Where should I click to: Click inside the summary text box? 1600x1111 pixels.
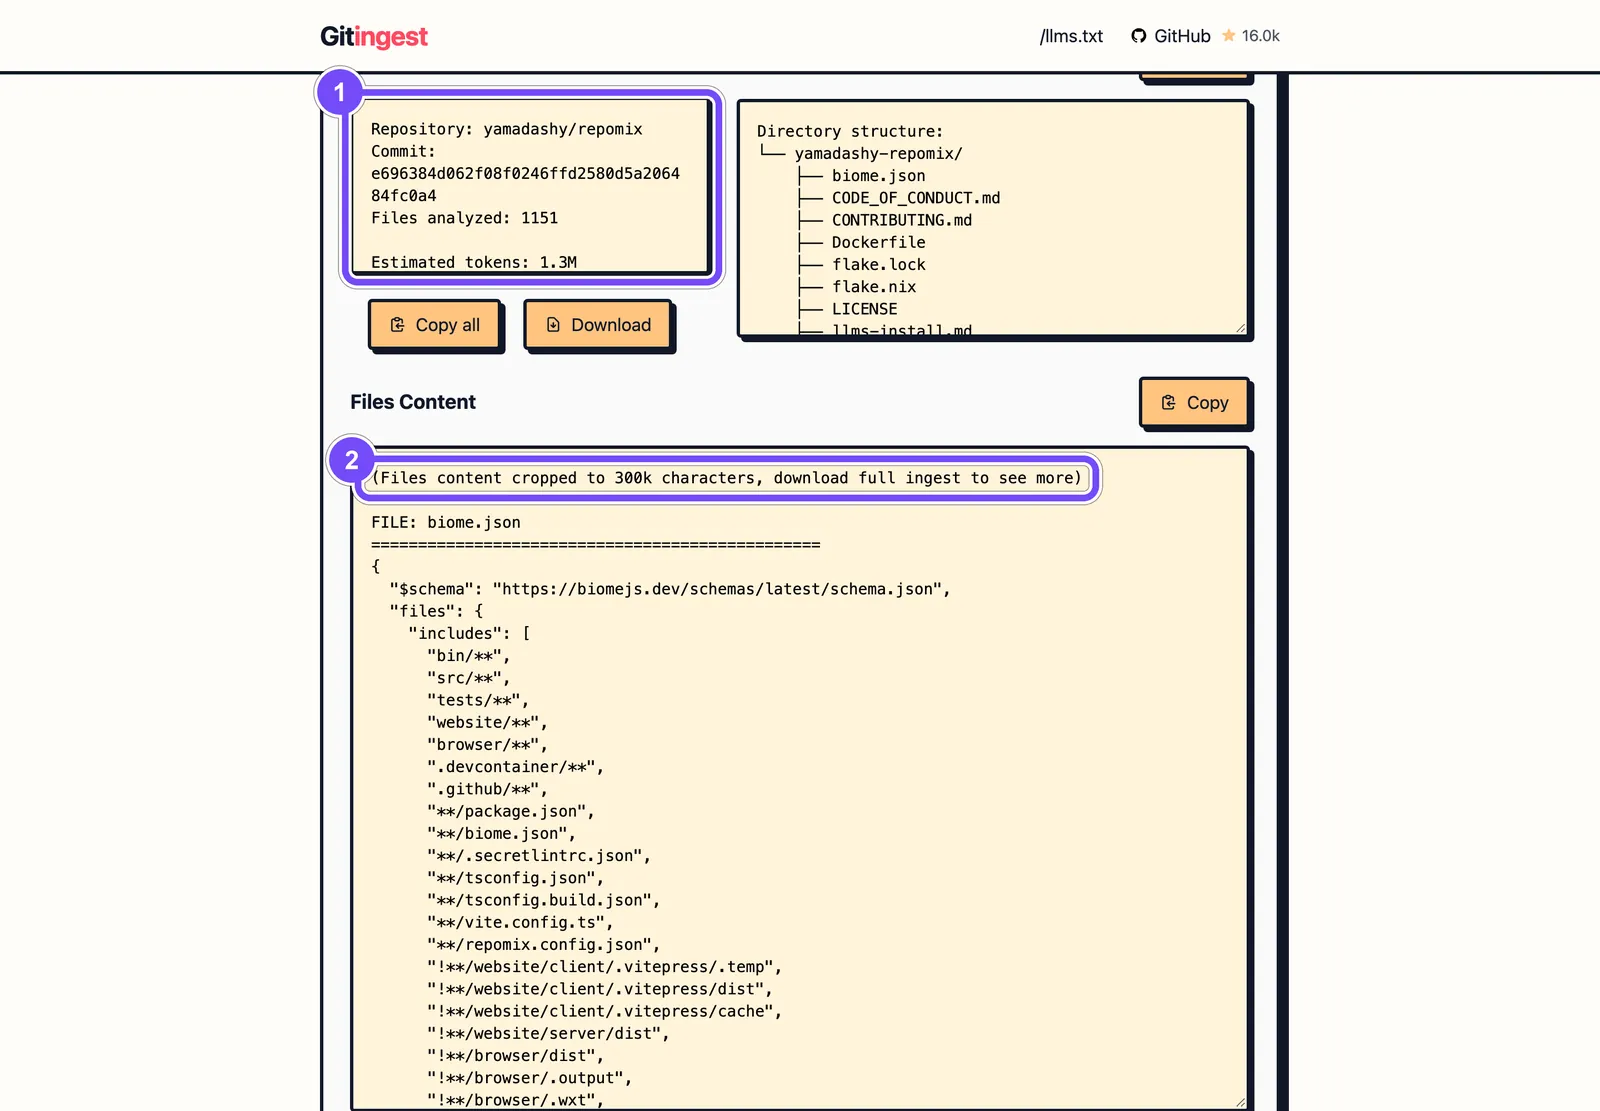tap(531, 186)
